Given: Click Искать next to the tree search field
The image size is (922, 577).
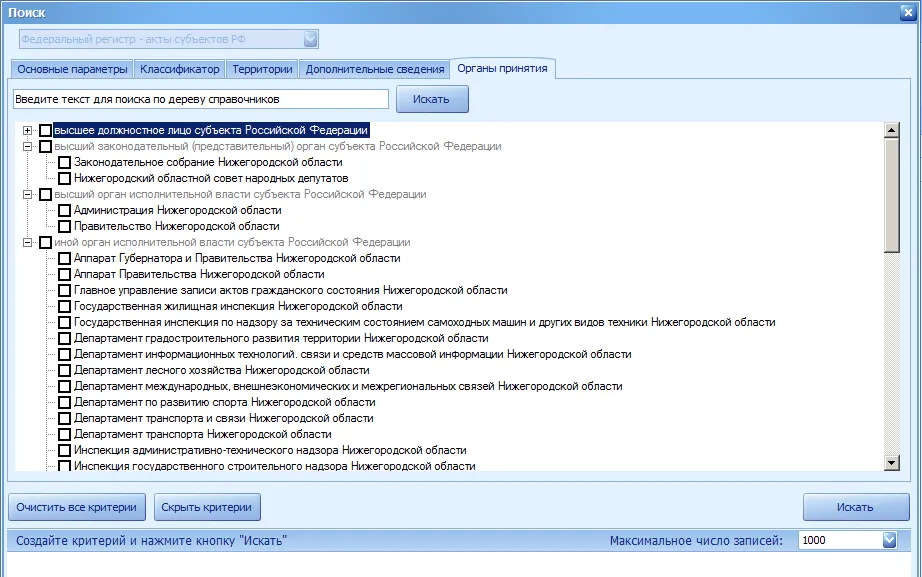Looking at the screenshot, I should (432, 99).
